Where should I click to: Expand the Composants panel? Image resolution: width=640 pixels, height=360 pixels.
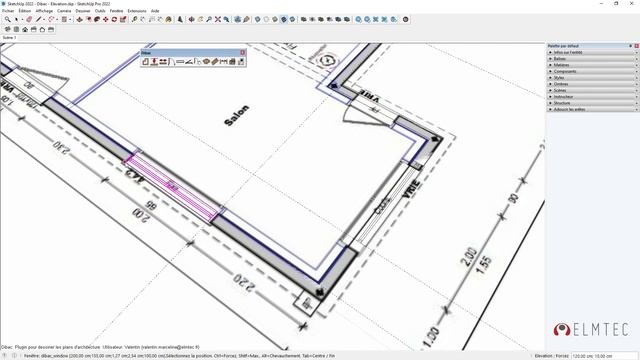(592, 71)
